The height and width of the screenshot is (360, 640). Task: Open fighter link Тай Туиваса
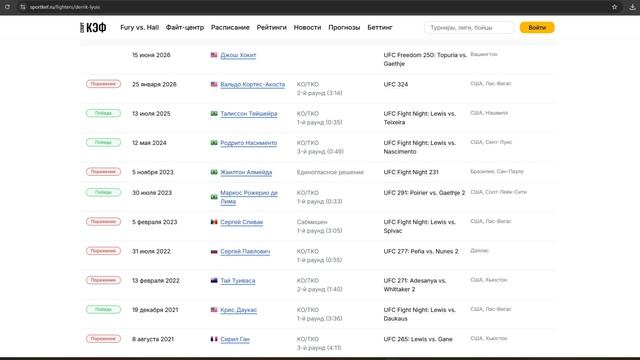click(238, 281)
